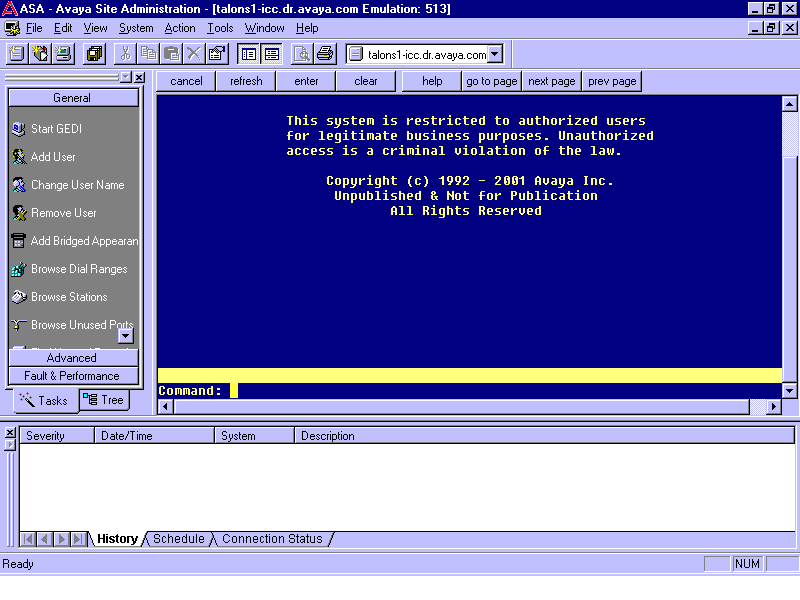
Task: Click the print preview icon
Action: pyautogui.click(x=302, y=54)
